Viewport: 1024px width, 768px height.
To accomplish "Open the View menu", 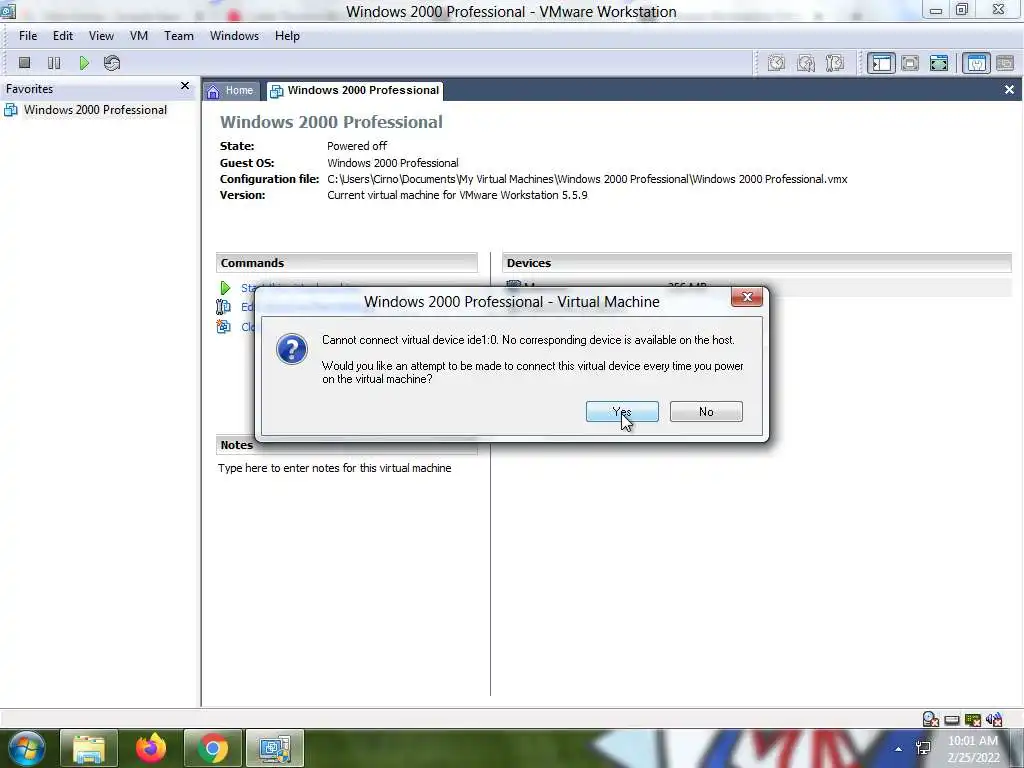I will [x=101, y=36].
